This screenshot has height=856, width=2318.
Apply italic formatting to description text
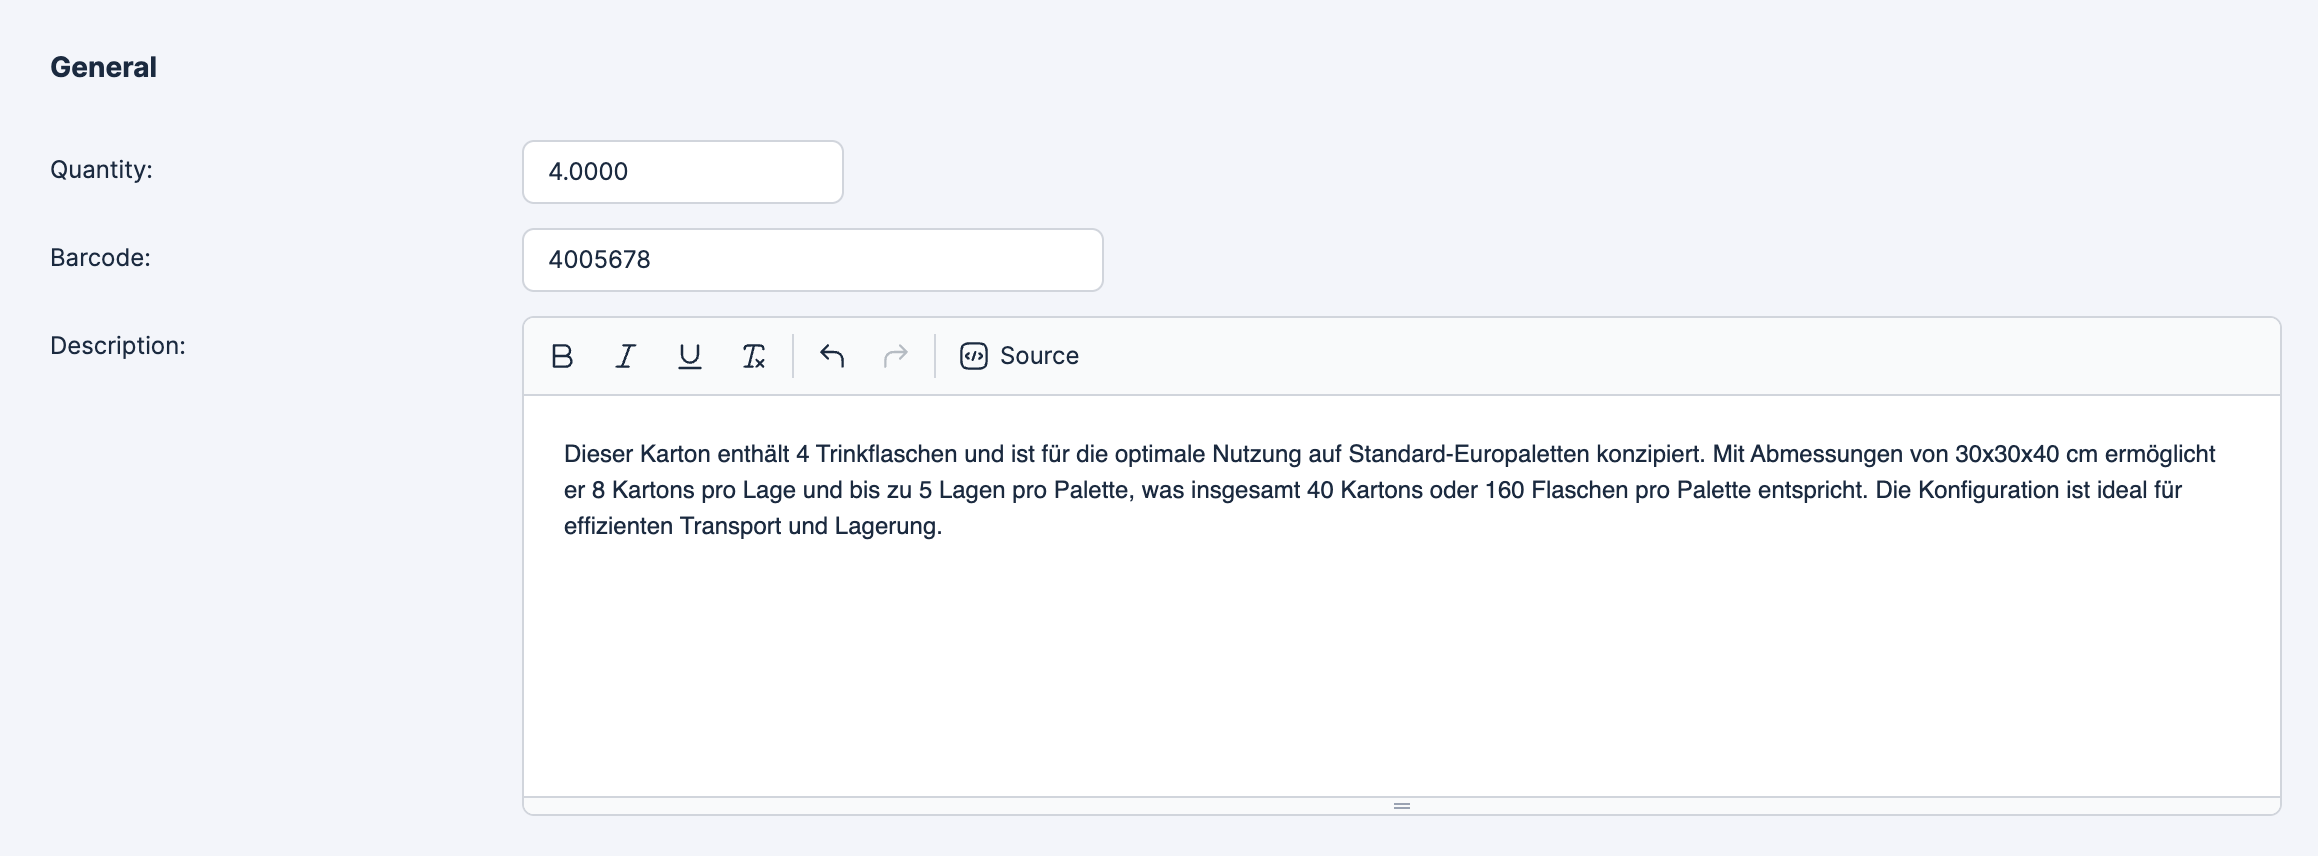click(x=626, y=356)
